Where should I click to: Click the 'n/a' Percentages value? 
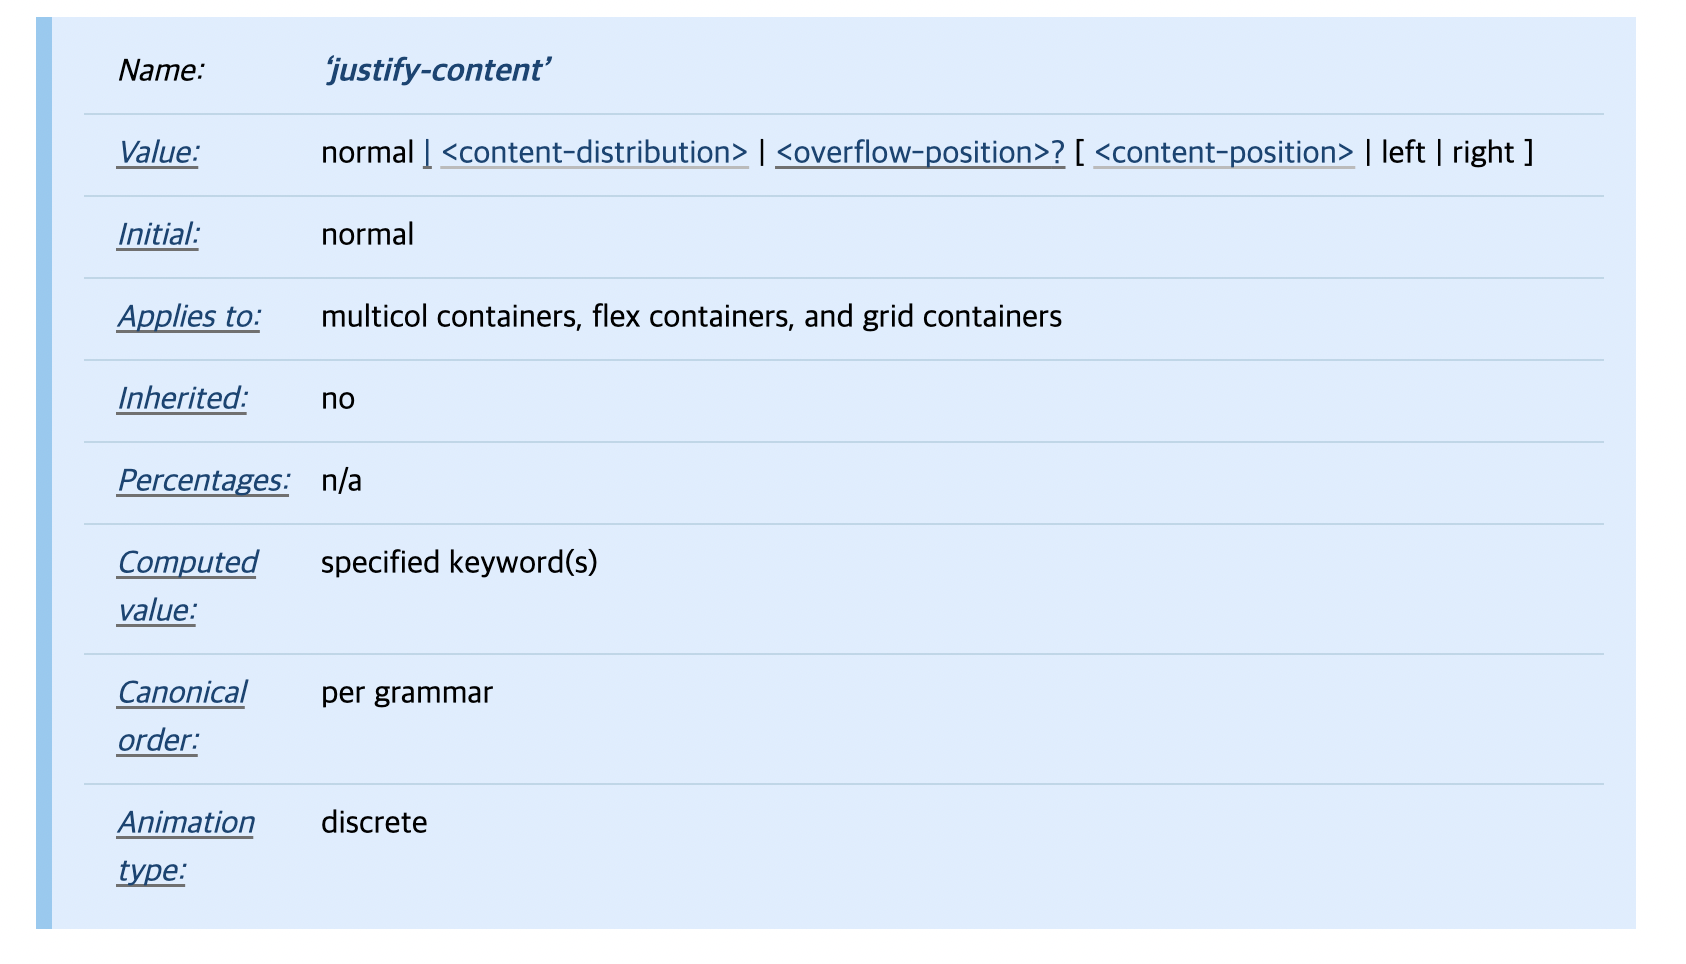(341, 480)
